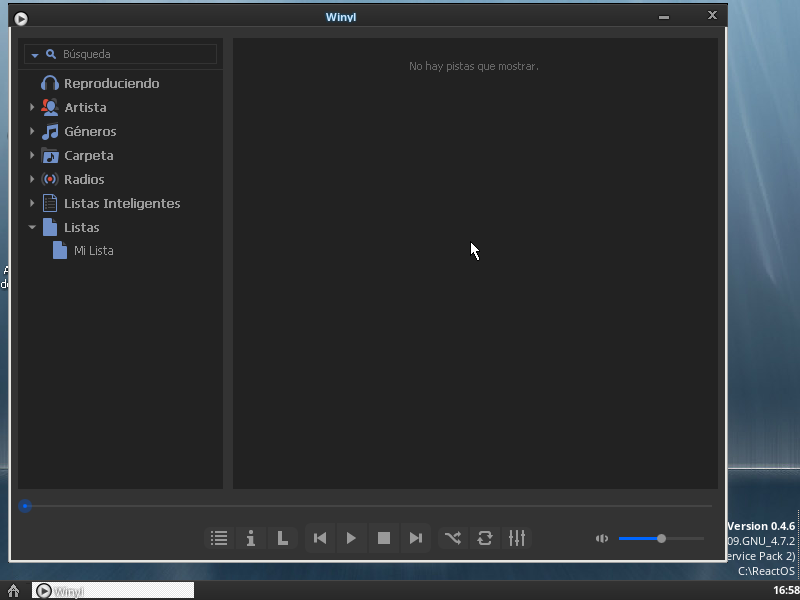The height and width of the screenshot is (600, 800).
Task: Close the Winyl window
Action: tap(712, 15)
